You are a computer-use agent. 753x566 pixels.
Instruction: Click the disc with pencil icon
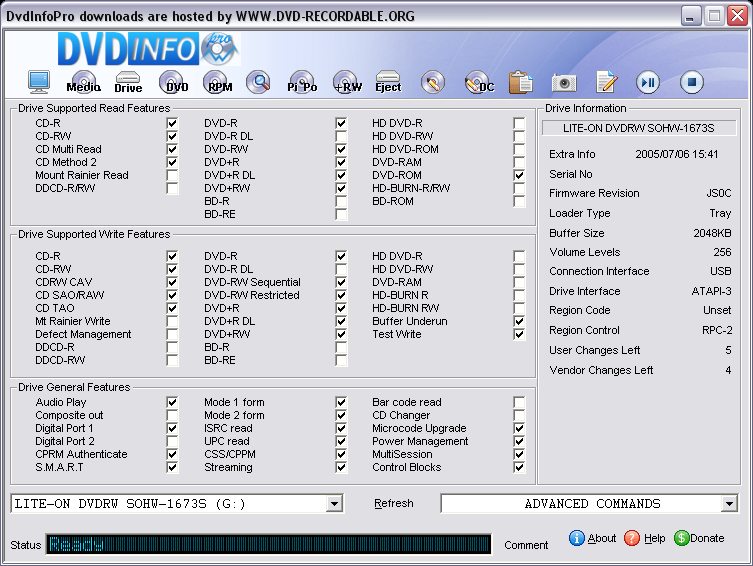(x=433, y=82)
